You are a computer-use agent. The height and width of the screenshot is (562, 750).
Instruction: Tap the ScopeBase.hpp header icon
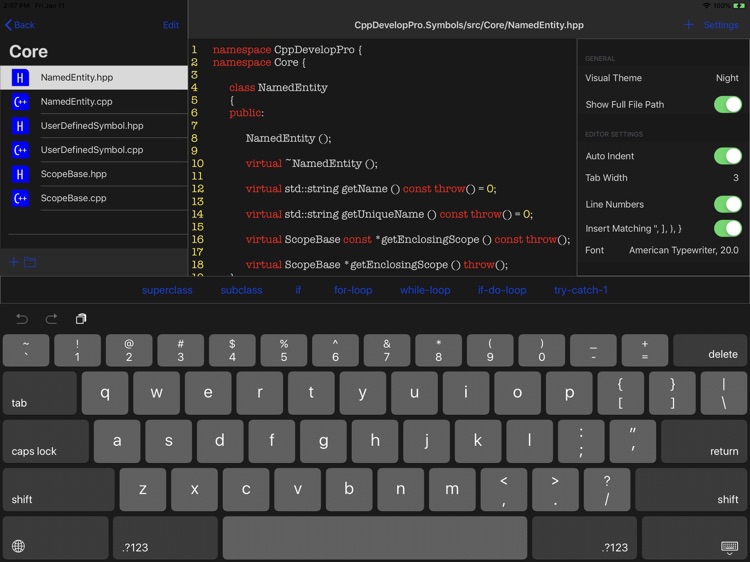click(x=20, y=174)
